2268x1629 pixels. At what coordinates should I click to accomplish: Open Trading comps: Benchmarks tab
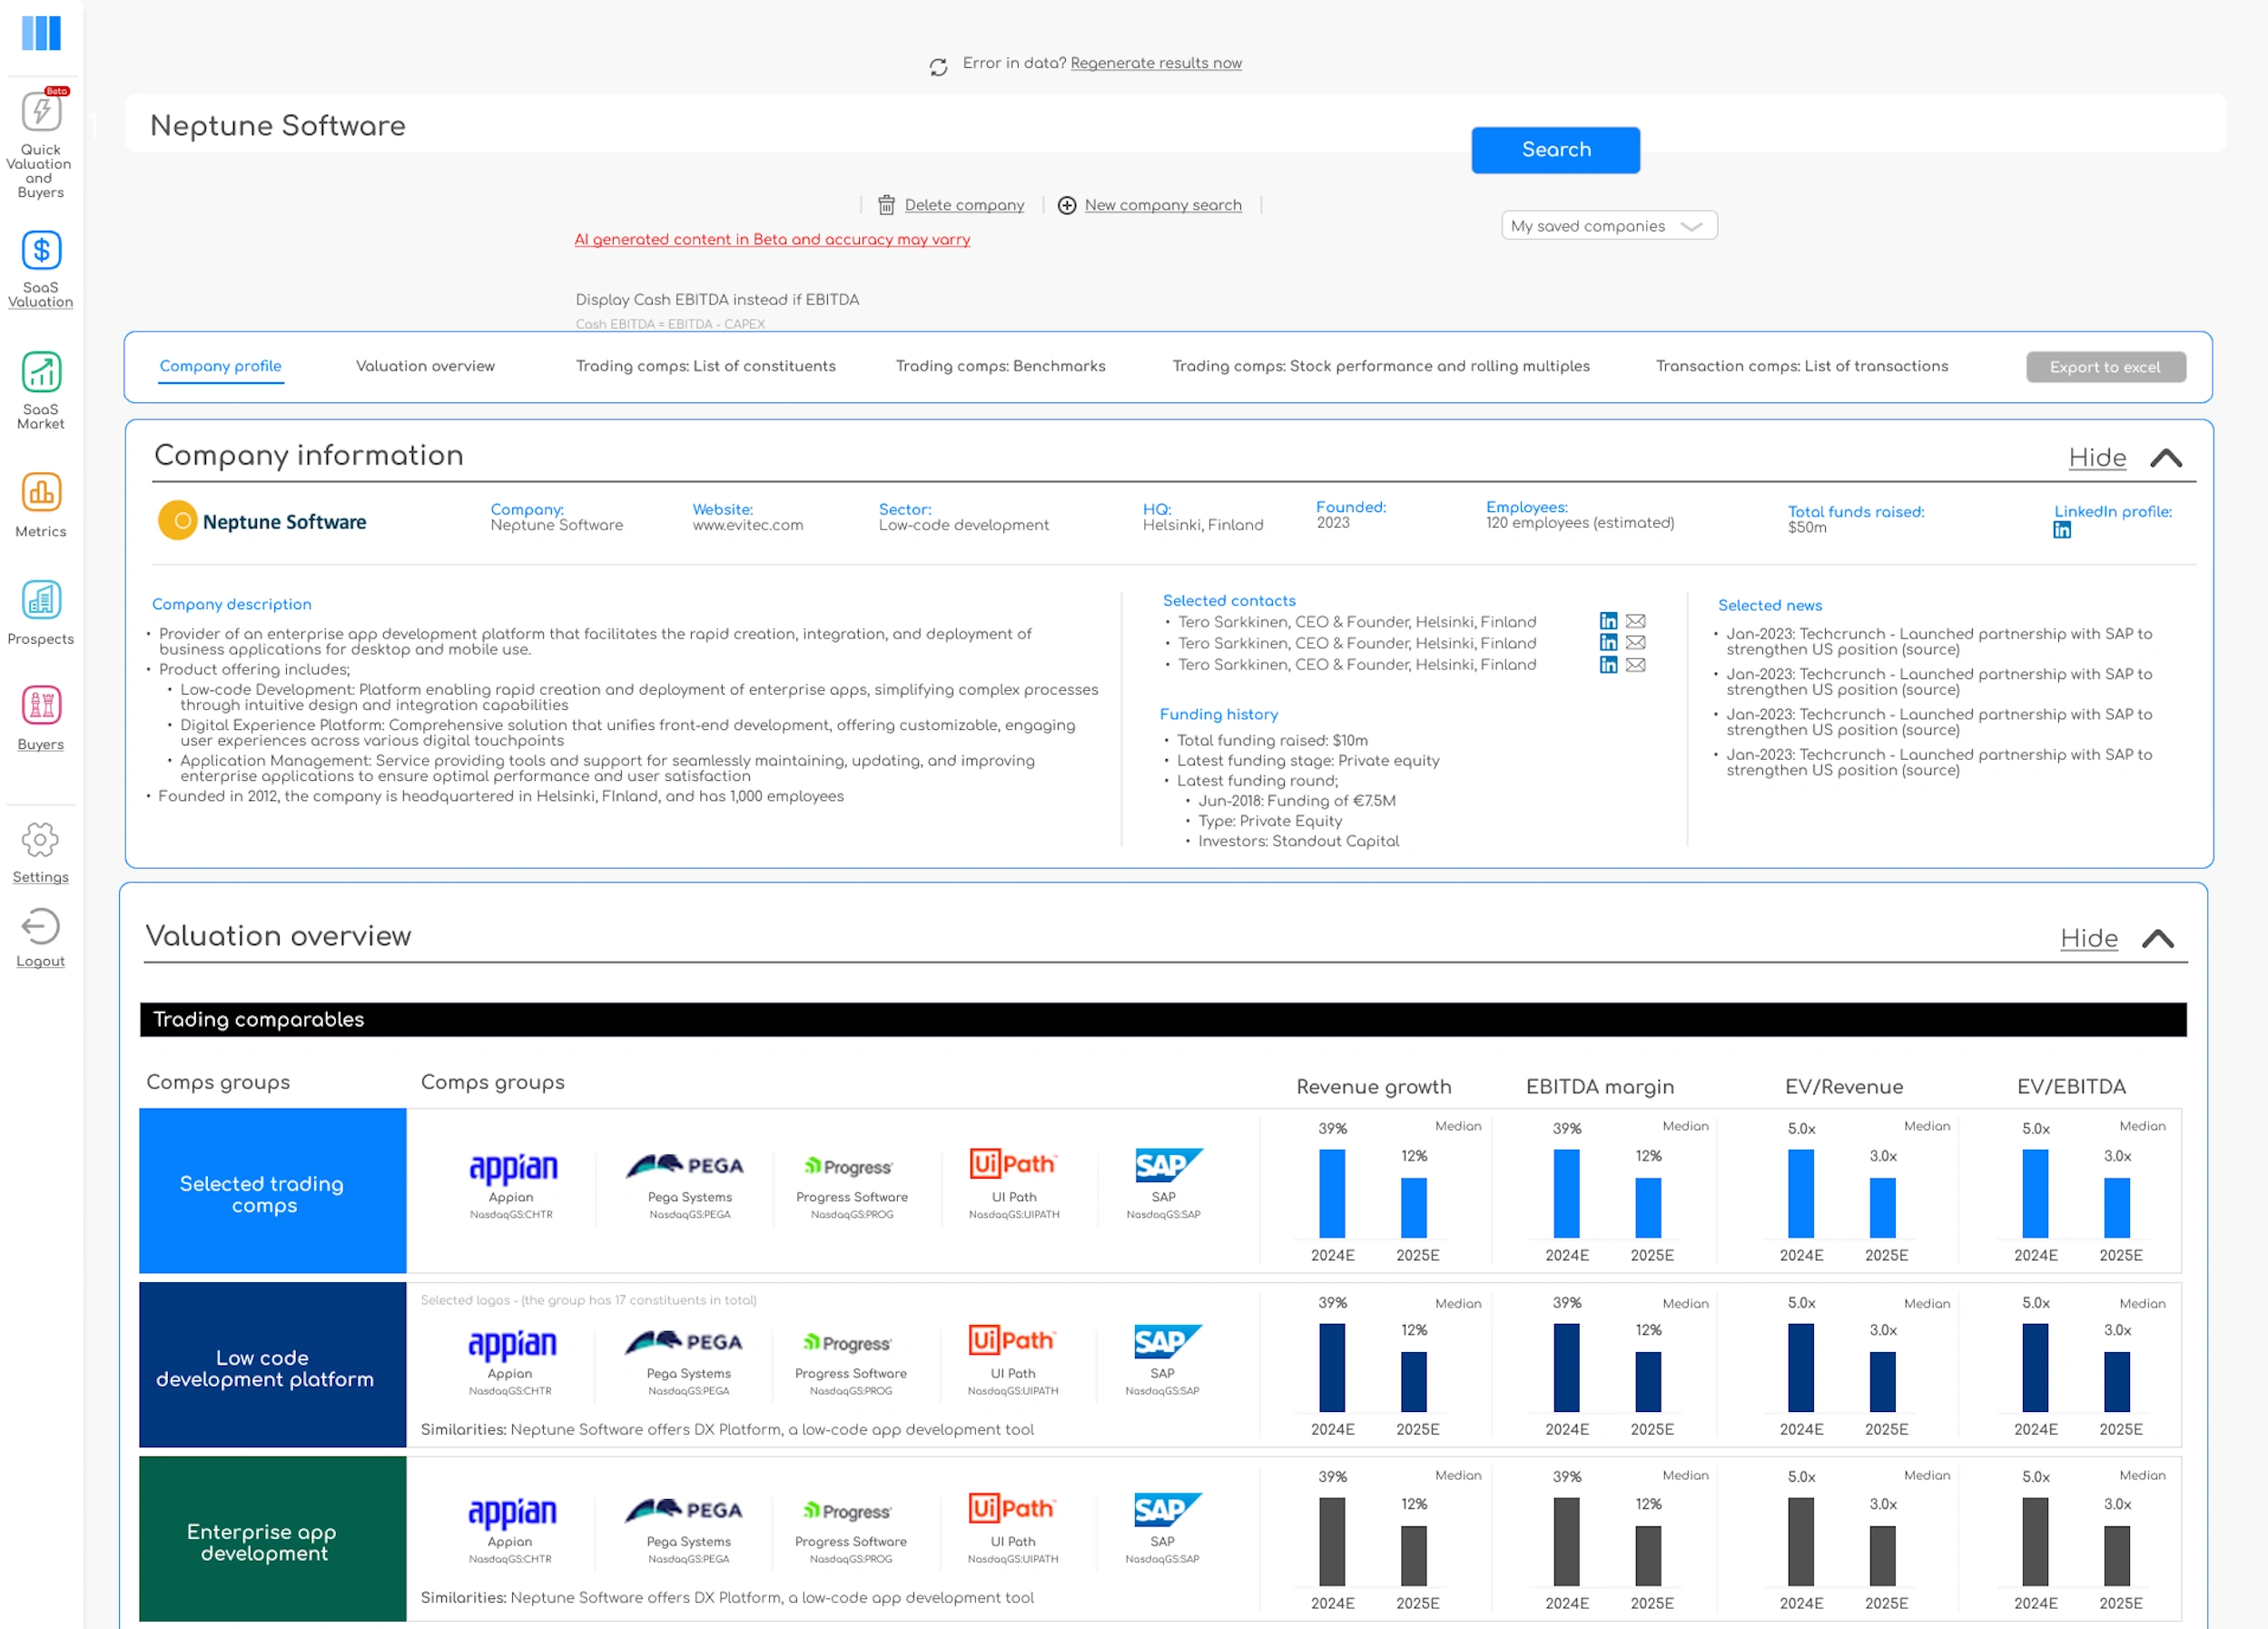tap(1000, 366)
